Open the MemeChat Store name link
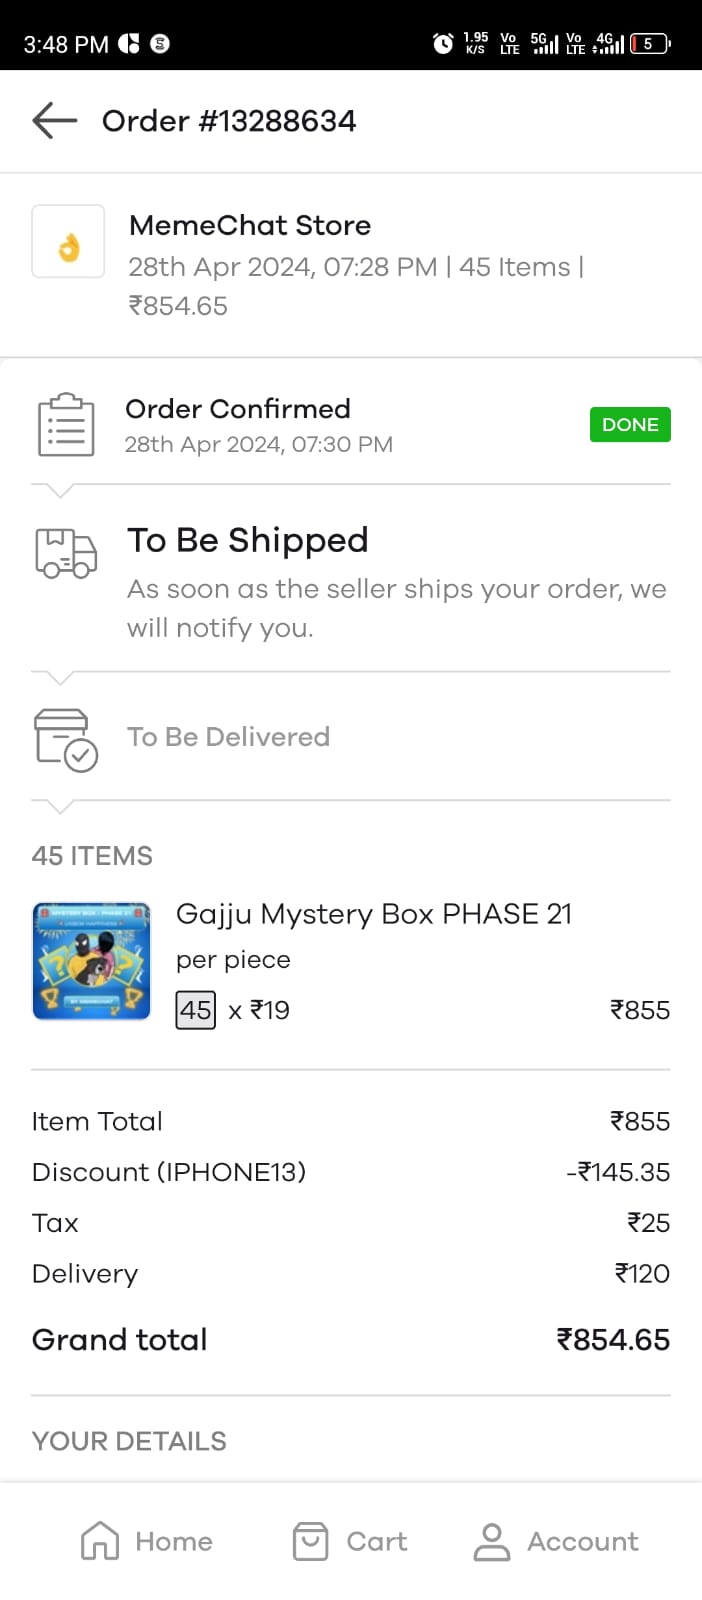The image size is (702, 1600). 250,226
